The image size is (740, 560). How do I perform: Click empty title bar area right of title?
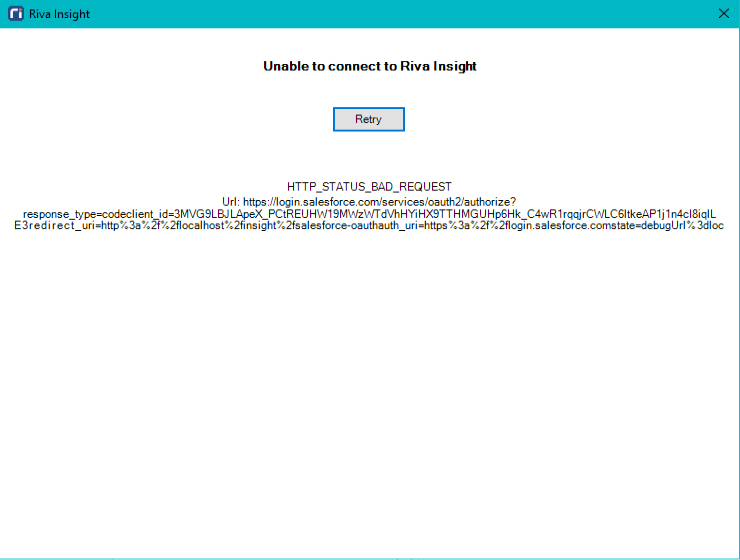click(x=400, y=14)
